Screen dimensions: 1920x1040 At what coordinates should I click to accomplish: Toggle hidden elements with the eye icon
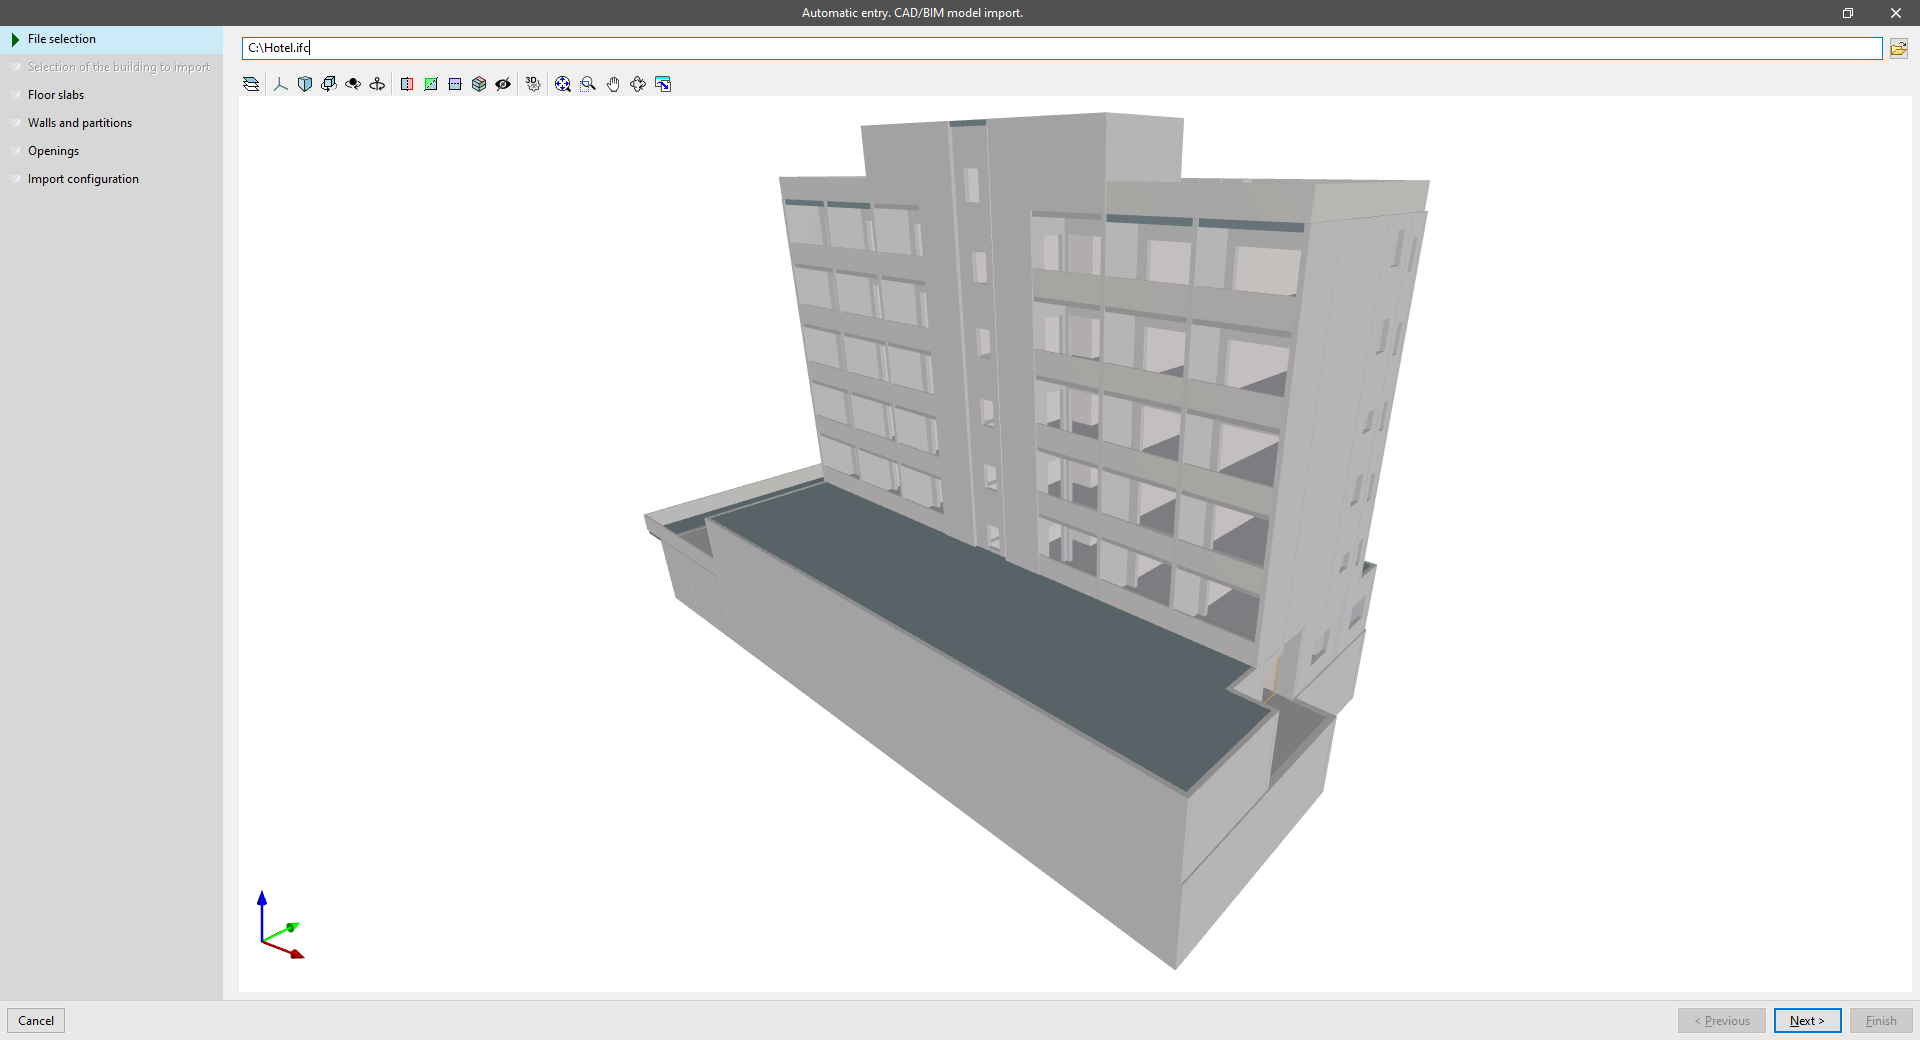click(503, 84)
